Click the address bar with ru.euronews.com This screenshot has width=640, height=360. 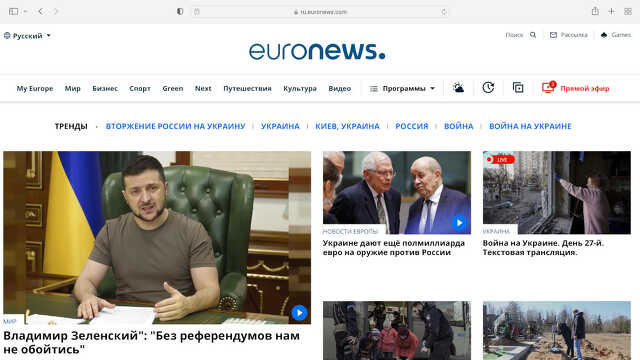[x=320, y=12]
